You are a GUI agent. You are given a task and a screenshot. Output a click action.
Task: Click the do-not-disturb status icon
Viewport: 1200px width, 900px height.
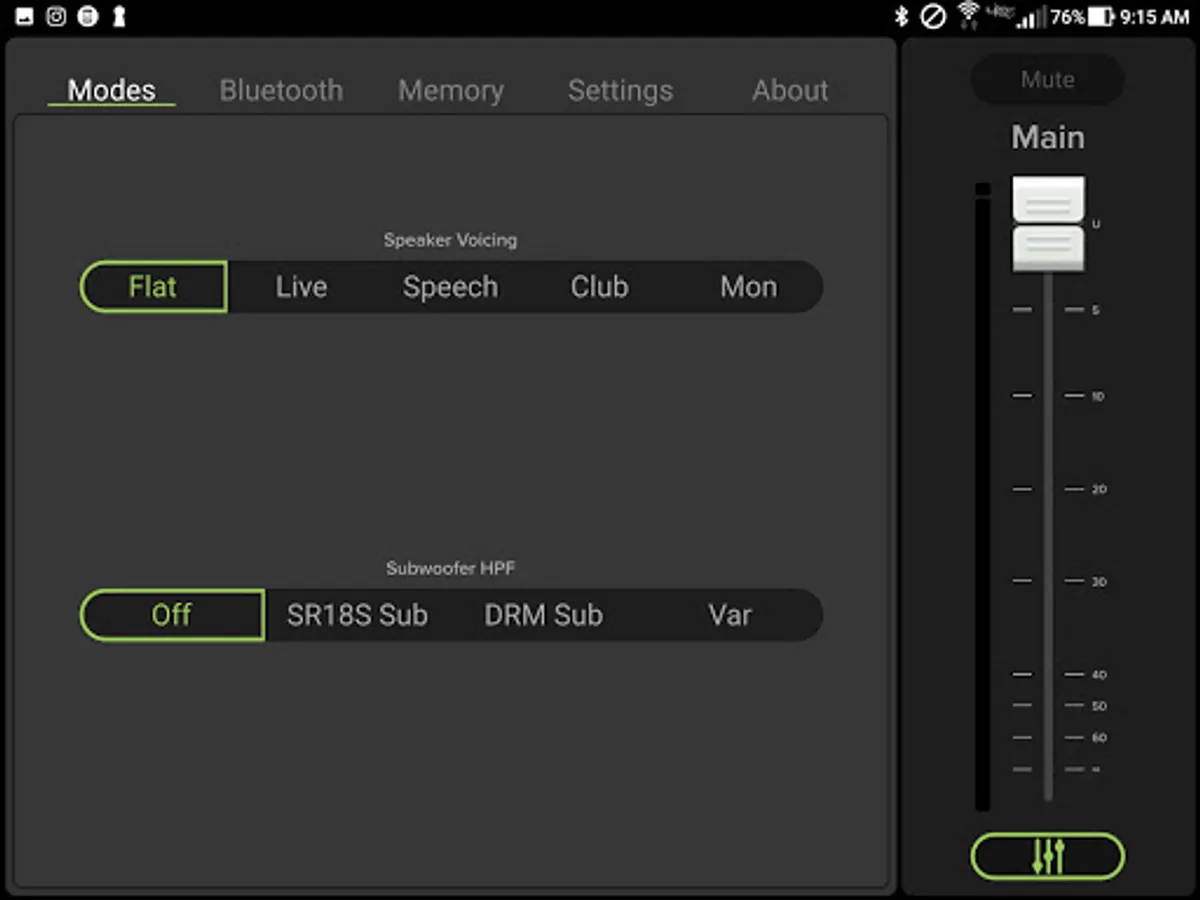point(933,16)
